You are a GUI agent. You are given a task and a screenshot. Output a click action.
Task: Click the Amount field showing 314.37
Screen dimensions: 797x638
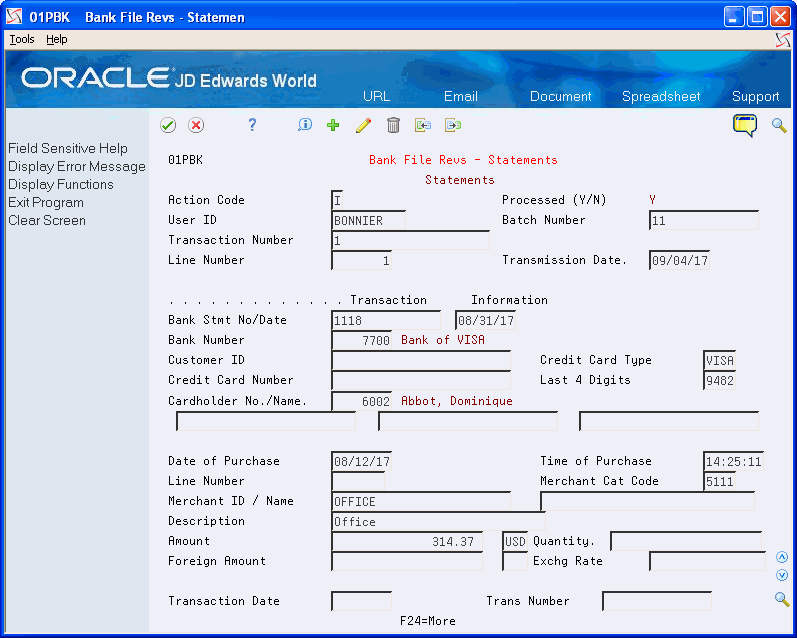(x=407, y=541)
